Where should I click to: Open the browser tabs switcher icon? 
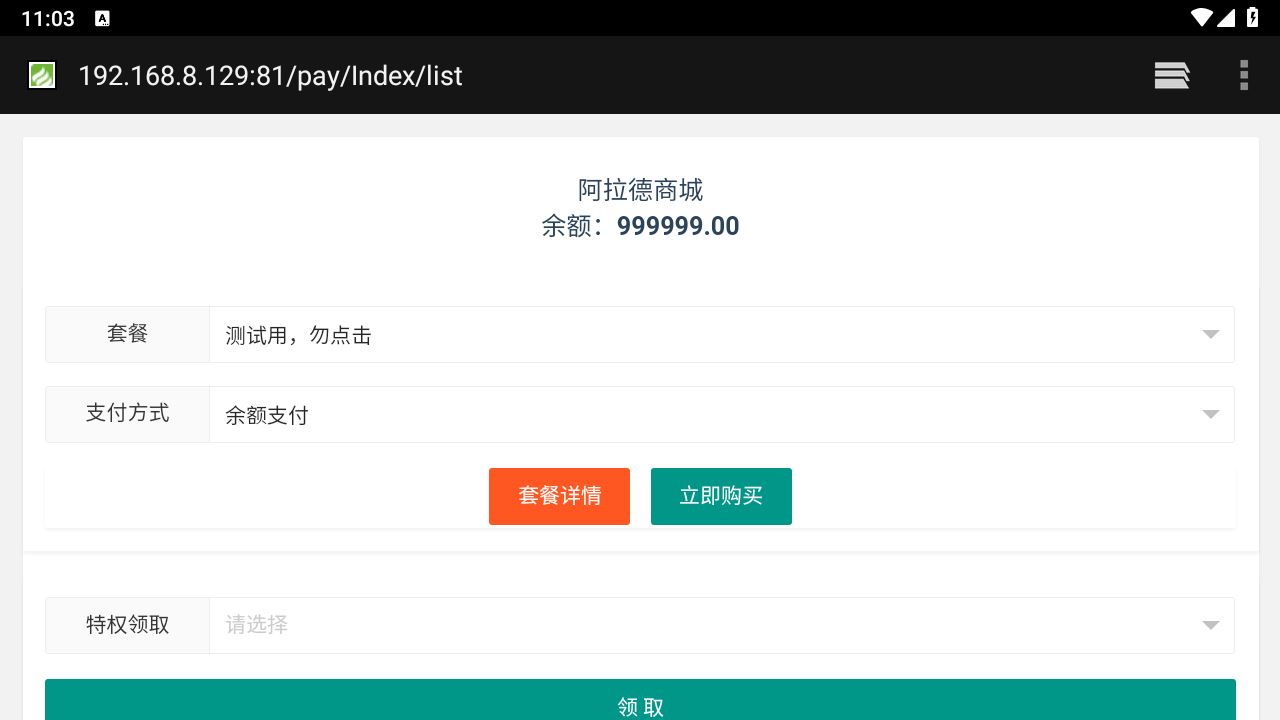click(1171, 76)
